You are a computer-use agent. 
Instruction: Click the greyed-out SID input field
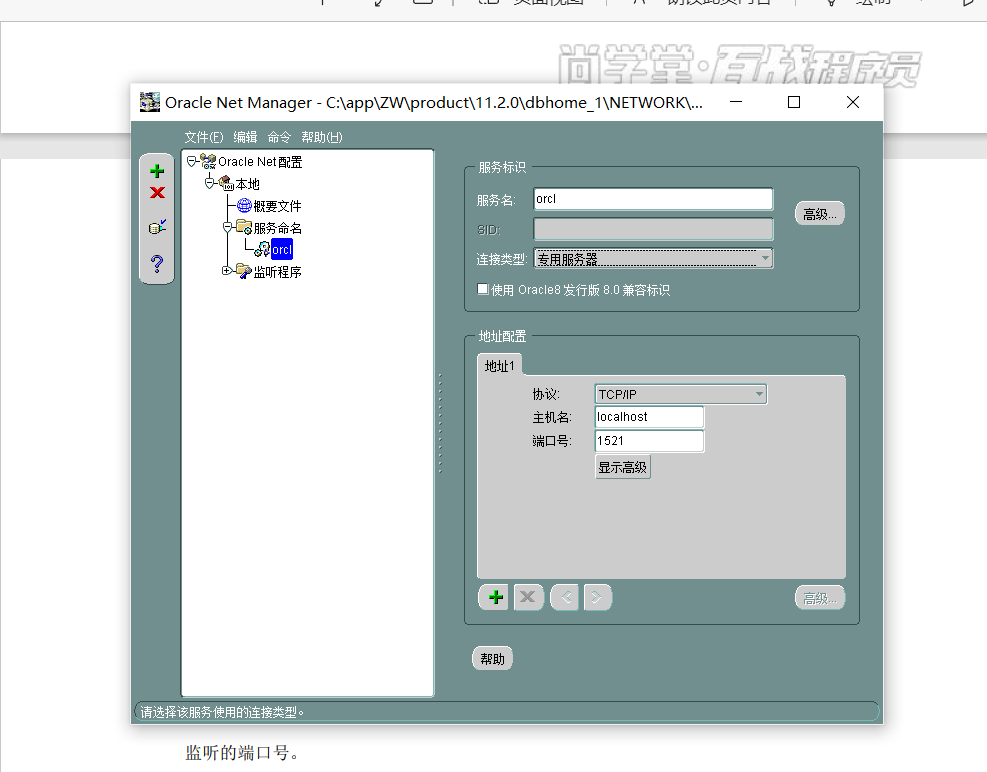click(x=653, y=229)
